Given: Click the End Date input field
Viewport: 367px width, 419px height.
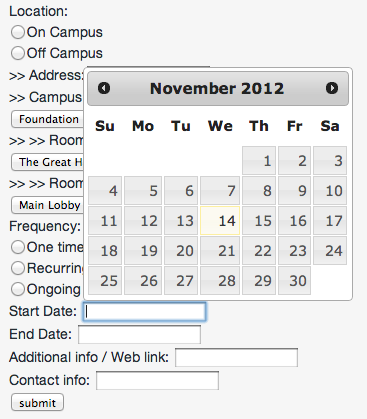Looking at the screenshot, I should click(139, 334).
